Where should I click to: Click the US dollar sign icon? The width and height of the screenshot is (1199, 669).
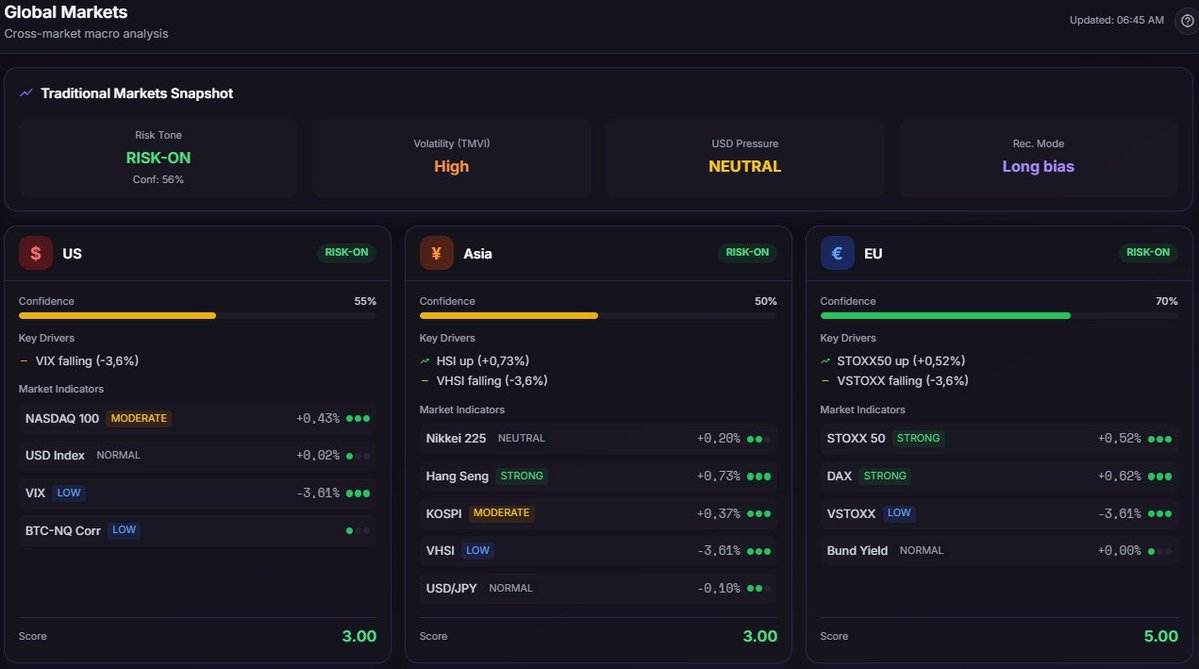point(35,253)
